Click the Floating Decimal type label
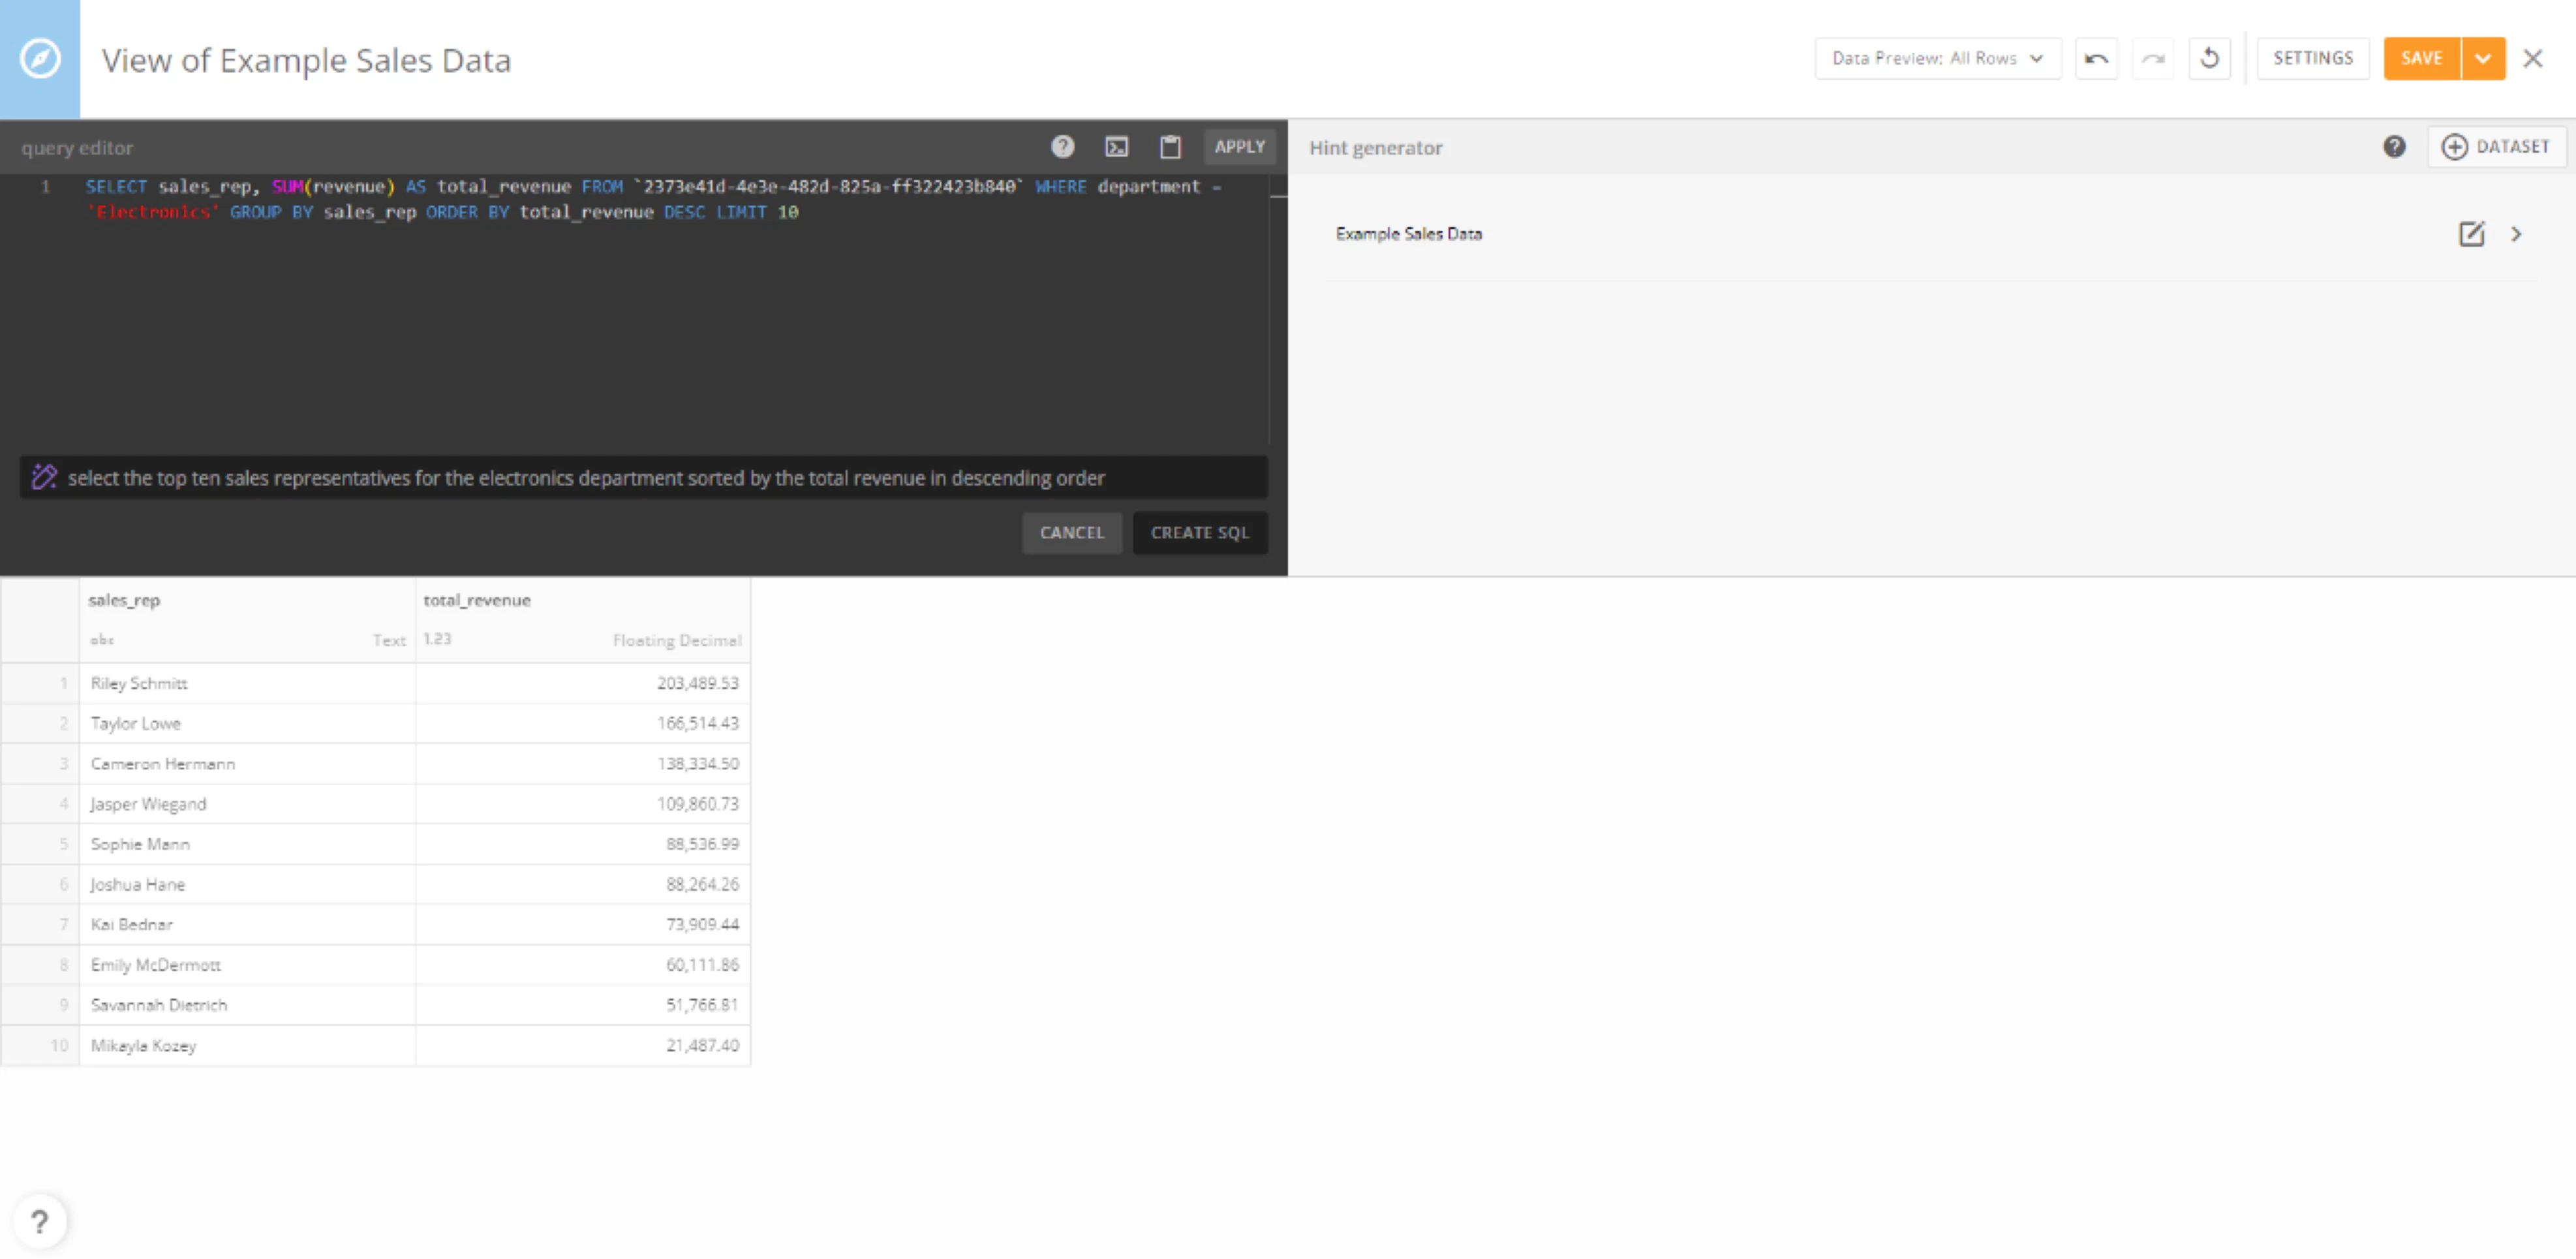The image size is (2576, 1259). [676, 640]
